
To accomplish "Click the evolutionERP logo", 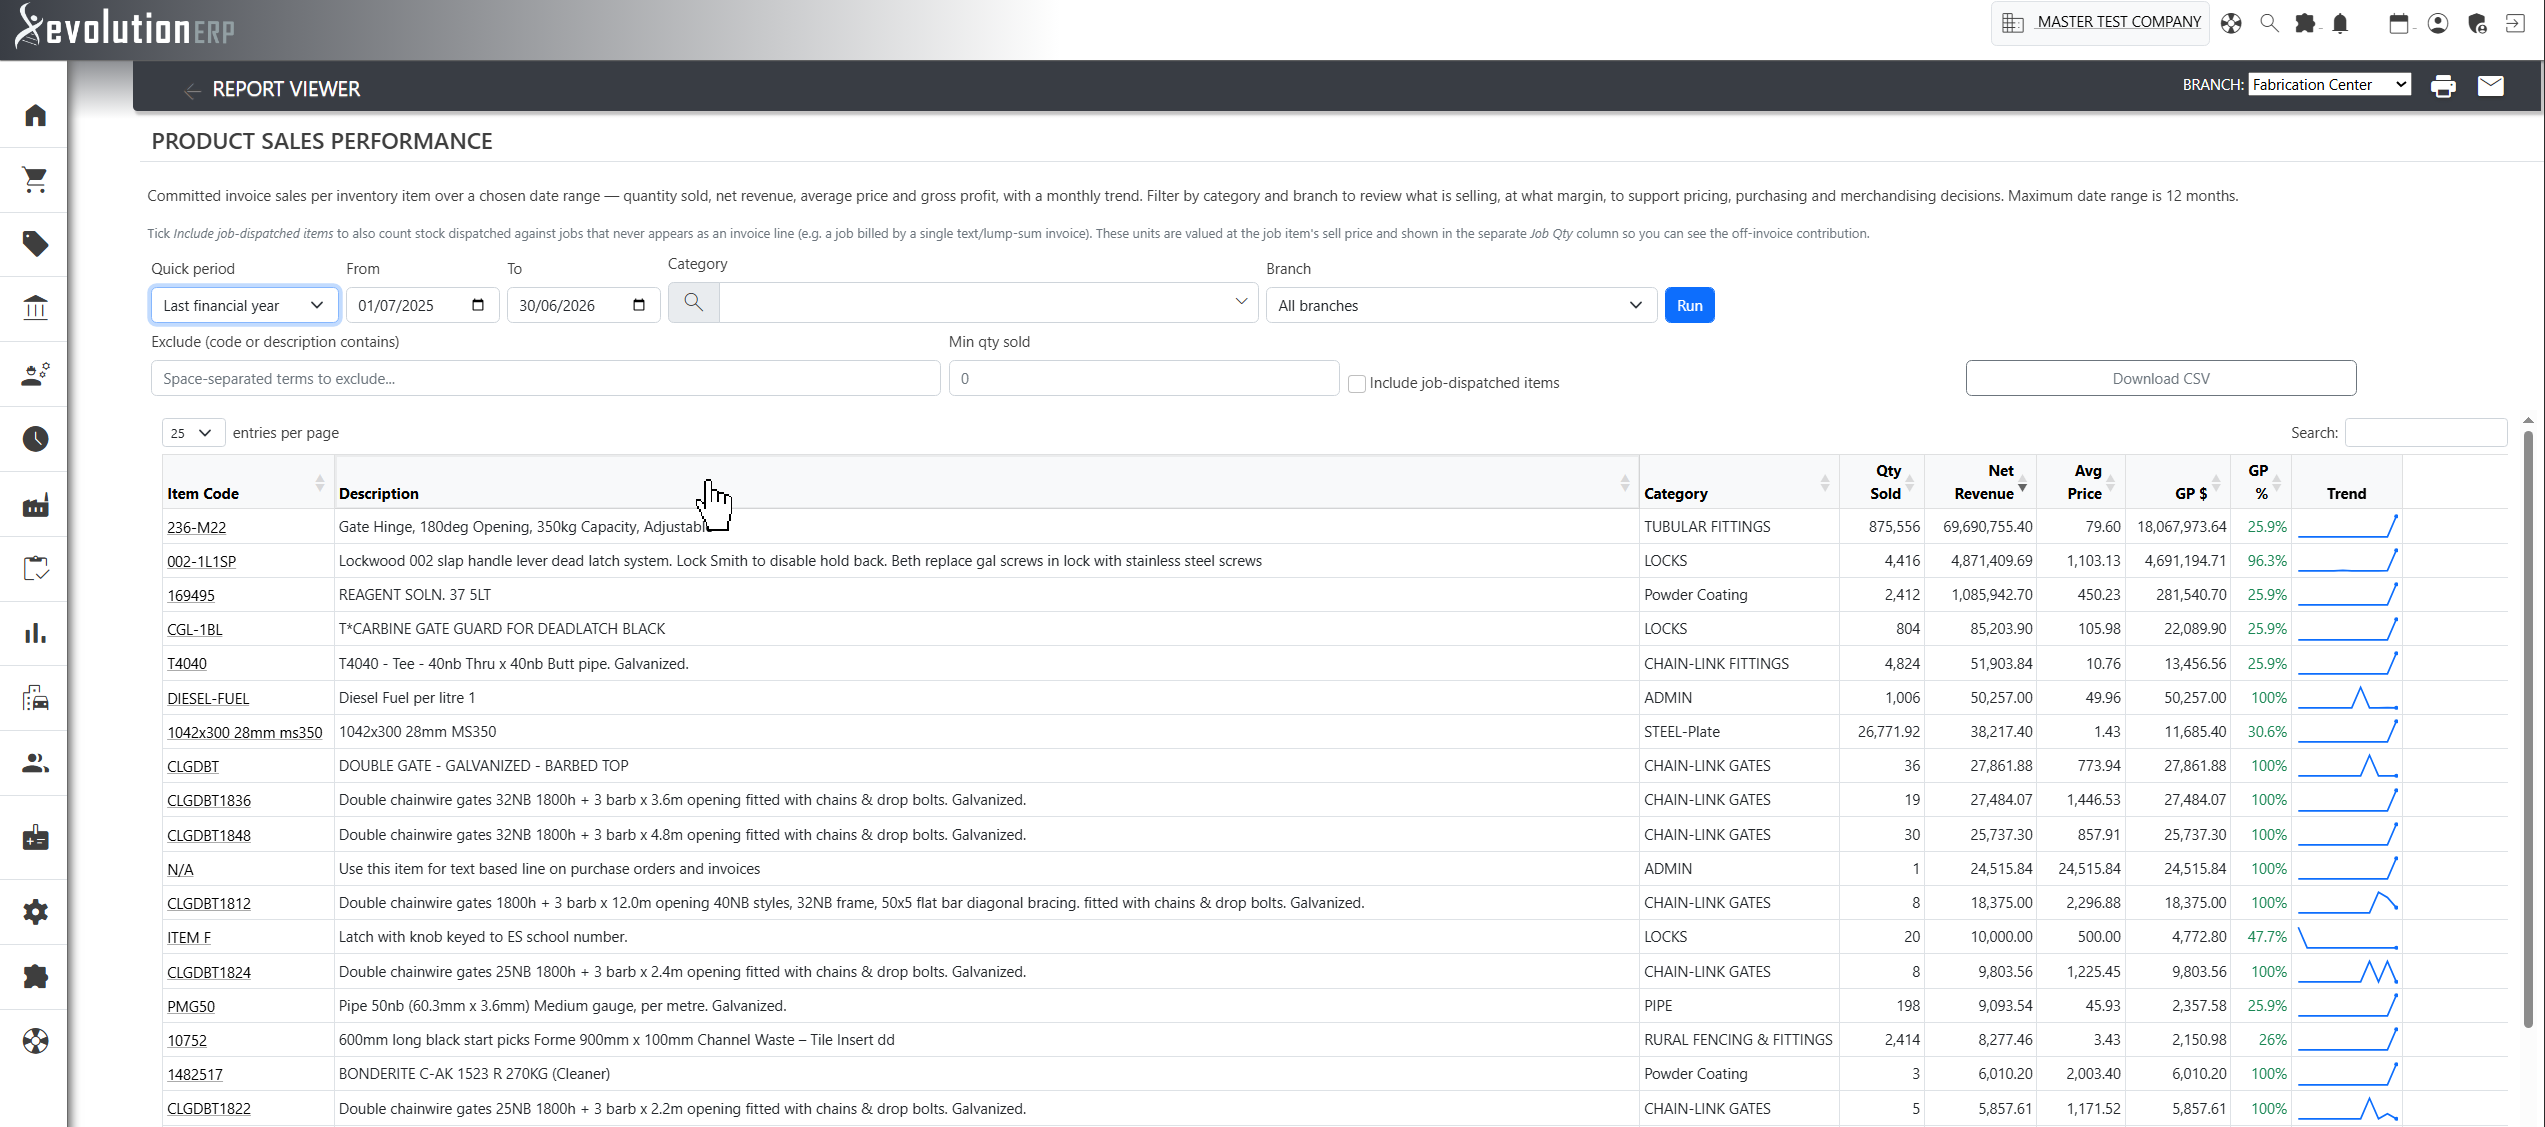I will click(x=125, y=27).
